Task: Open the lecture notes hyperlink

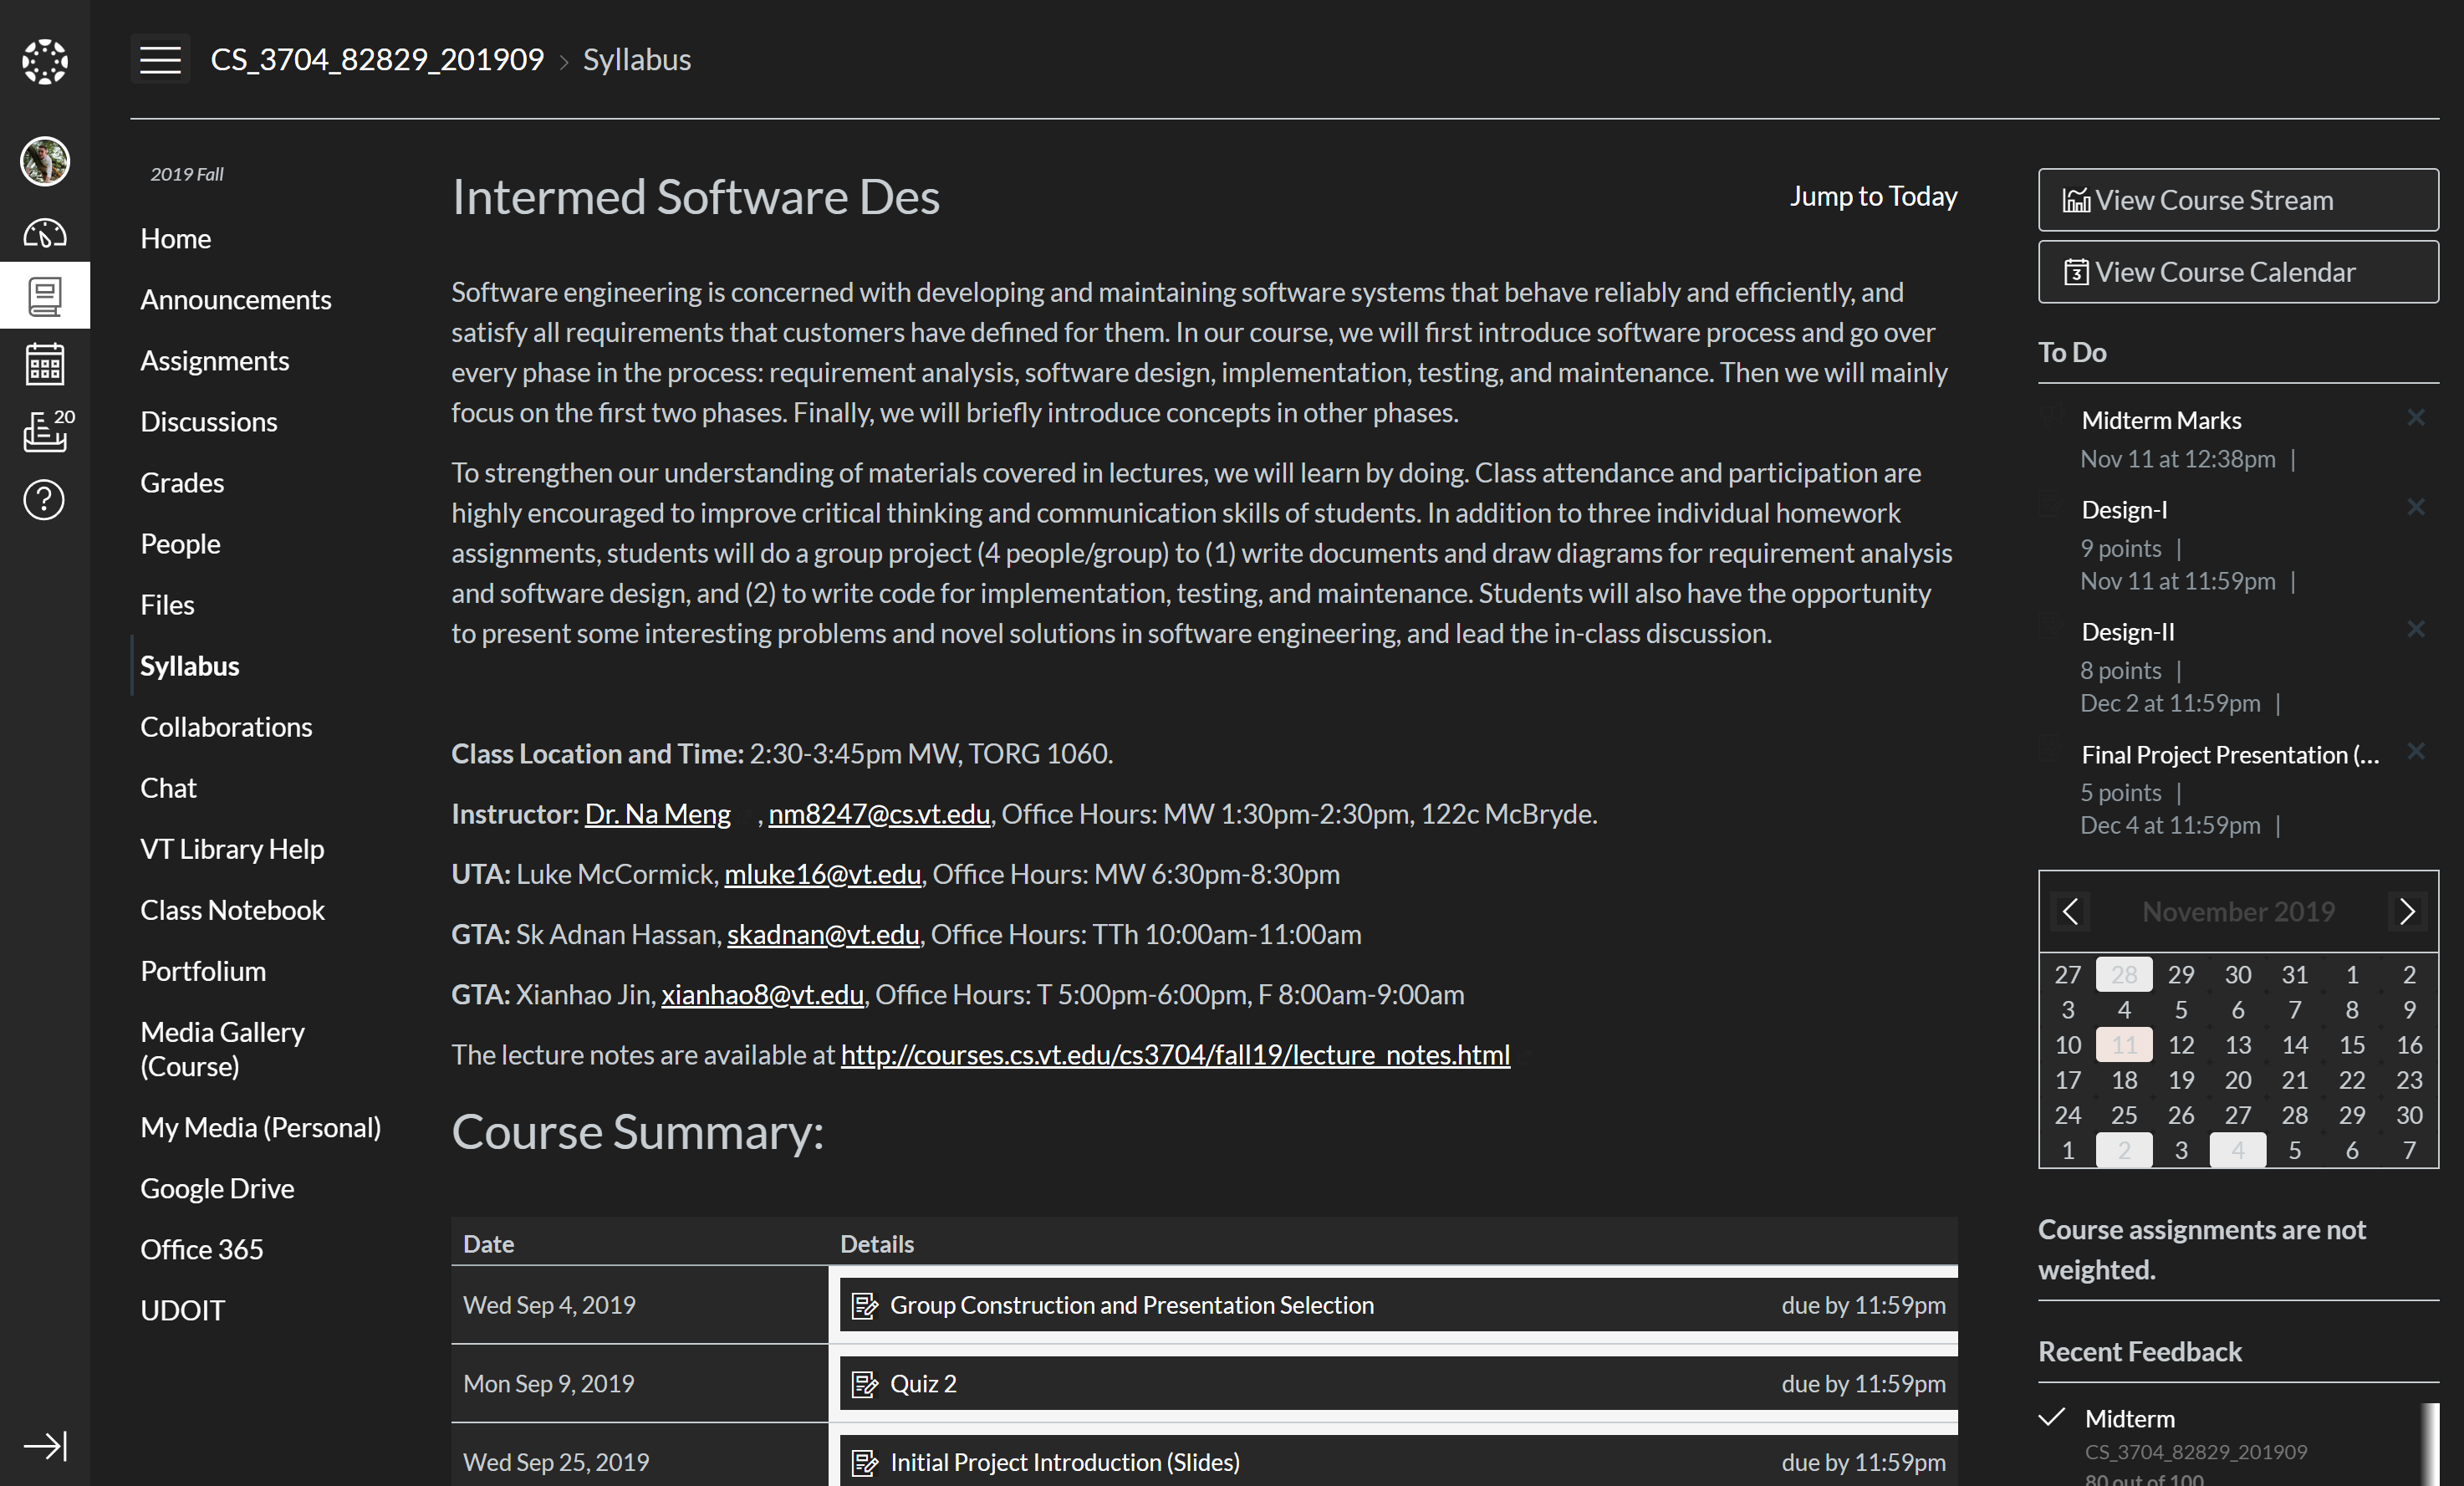Action: point(1174,1055)
